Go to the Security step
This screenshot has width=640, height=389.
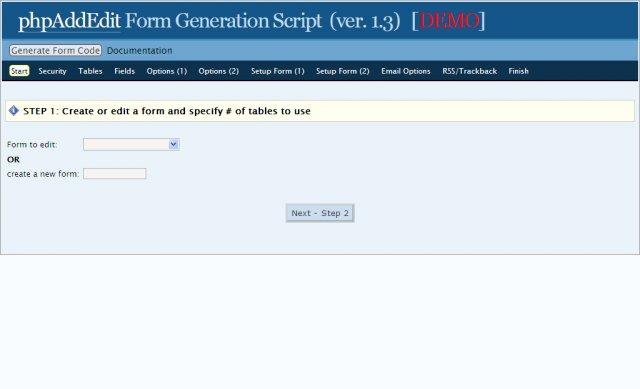pyautogui.click(x=52, y=71)
